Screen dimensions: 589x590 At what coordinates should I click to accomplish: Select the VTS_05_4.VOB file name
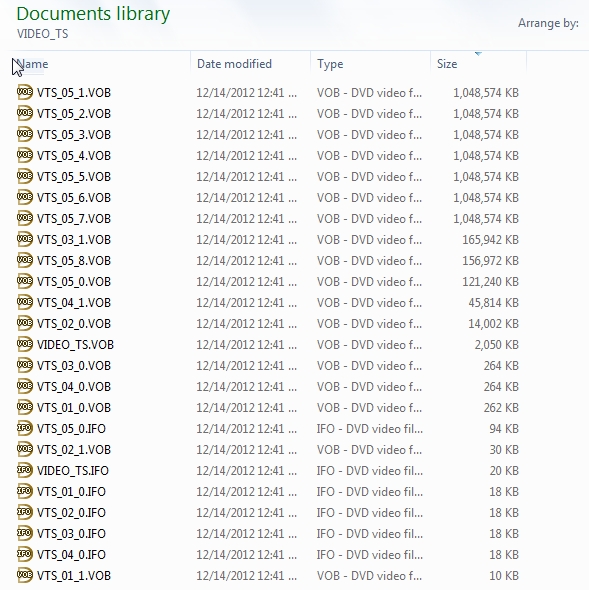[x=74, y=156]
